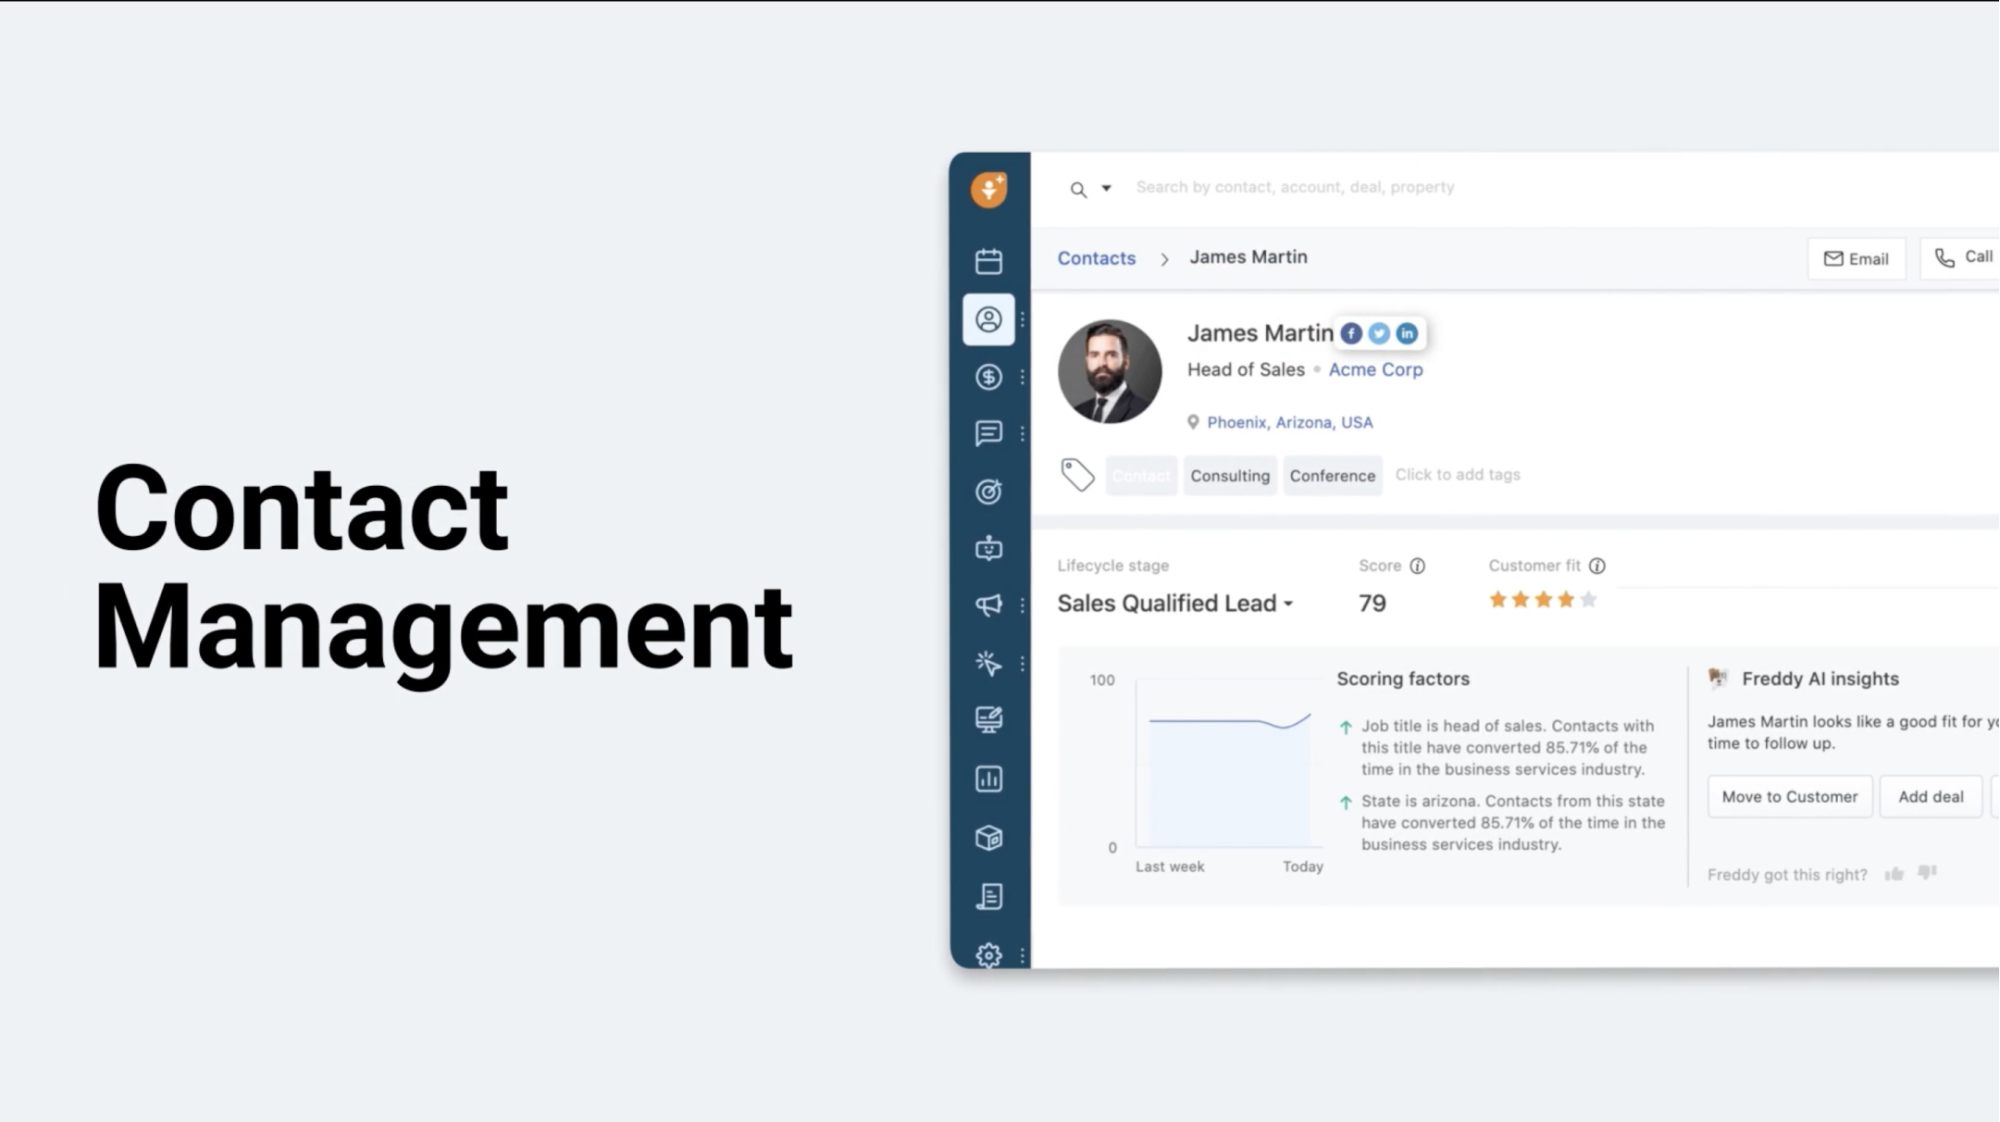Click the Freddy bot sidebar icon

(x=988, y=549)
